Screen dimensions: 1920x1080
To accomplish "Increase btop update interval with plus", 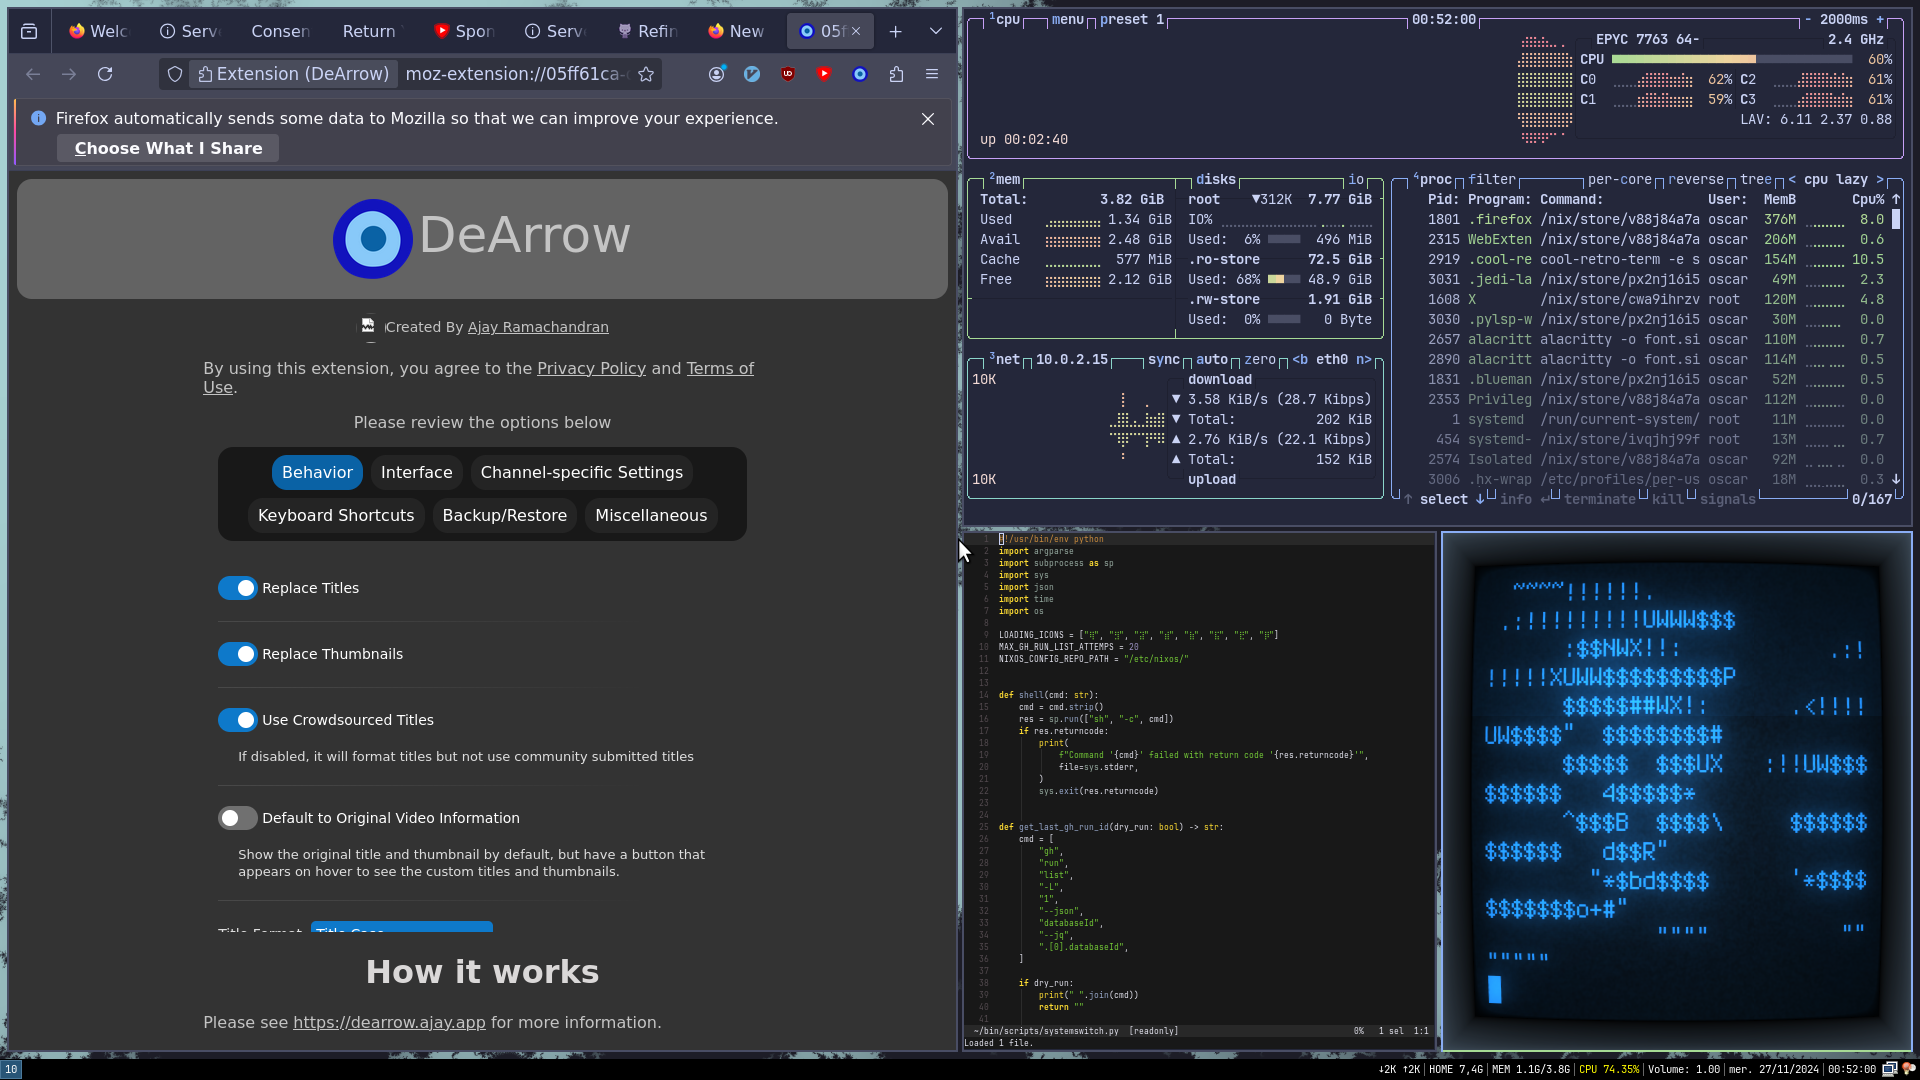I will (x=1880, y=20).
